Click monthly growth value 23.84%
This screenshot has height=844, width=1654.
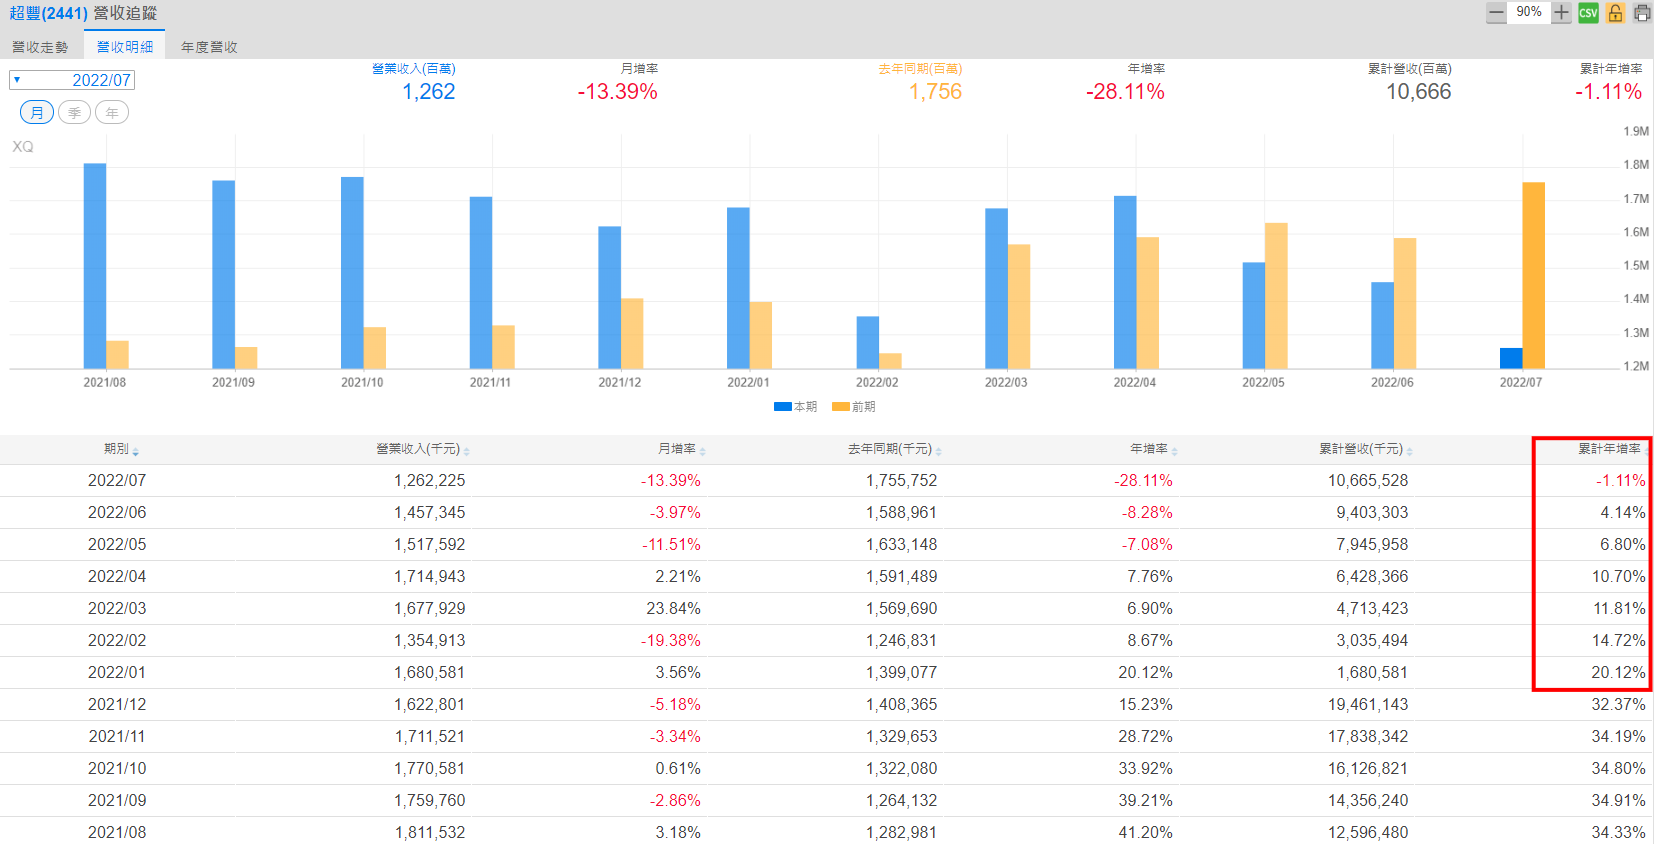[673, 608]
